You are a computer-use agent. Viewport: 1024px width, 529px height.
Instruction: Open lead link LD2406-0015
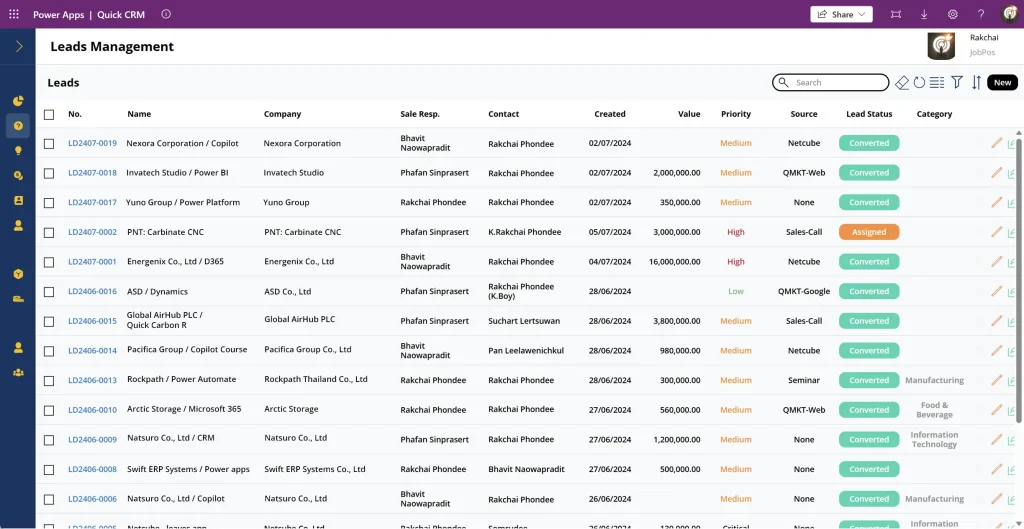[92, 321]
